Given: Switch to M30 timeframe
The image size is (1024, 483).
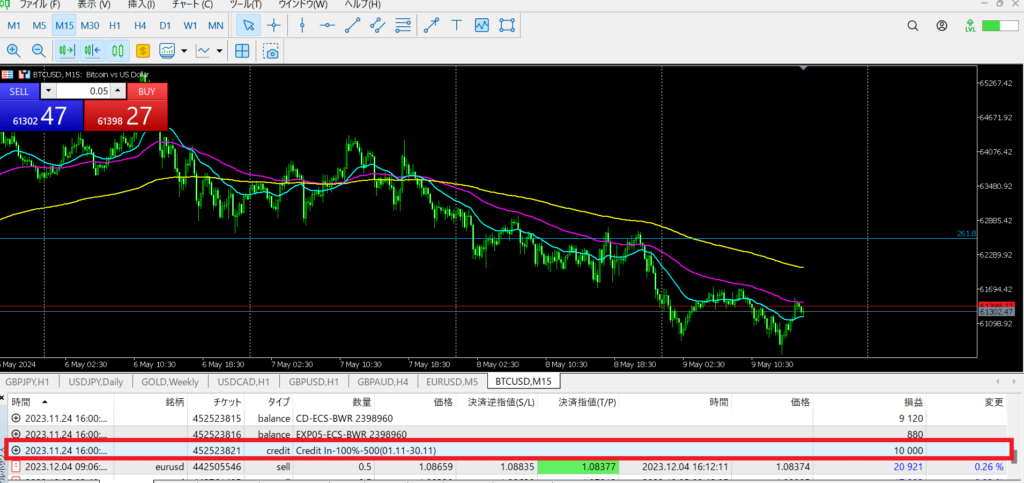Looking at the screenshot, I should [89, 24].
